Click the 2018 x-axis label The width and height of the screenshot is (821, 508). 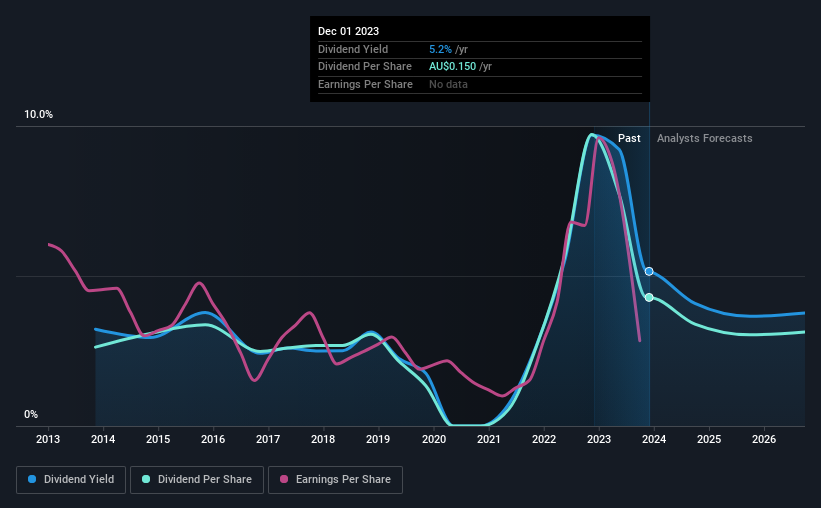coord(323,439)
